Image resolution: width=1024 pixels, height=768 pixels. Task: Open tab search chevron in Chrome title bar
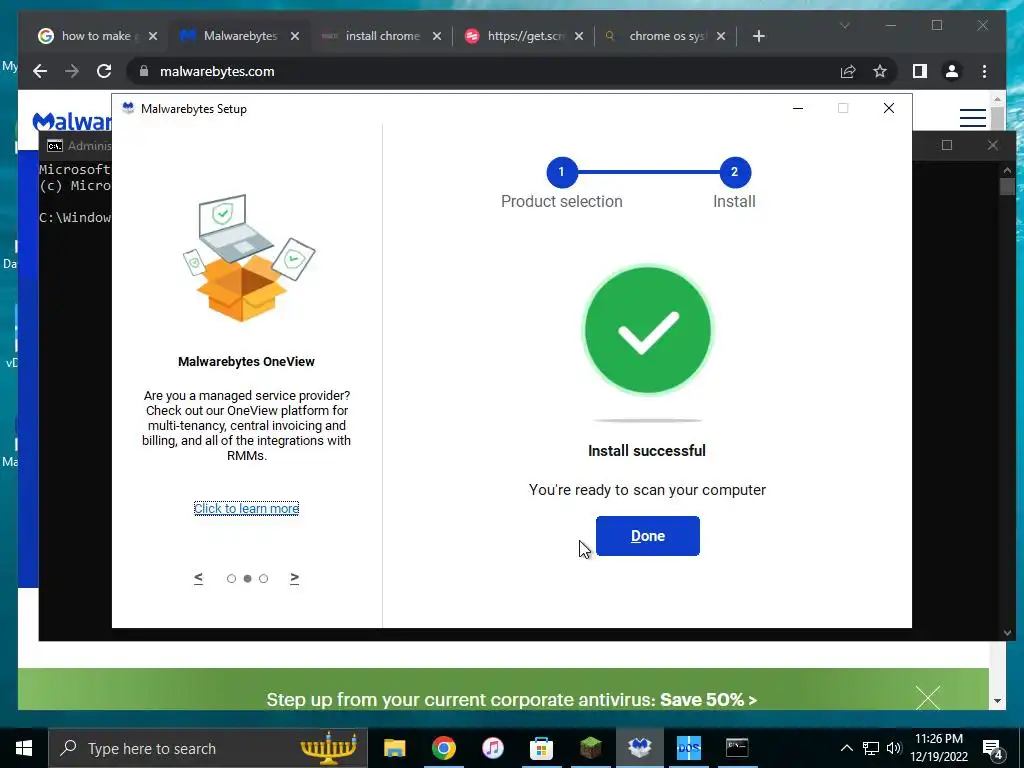(844, 25)
